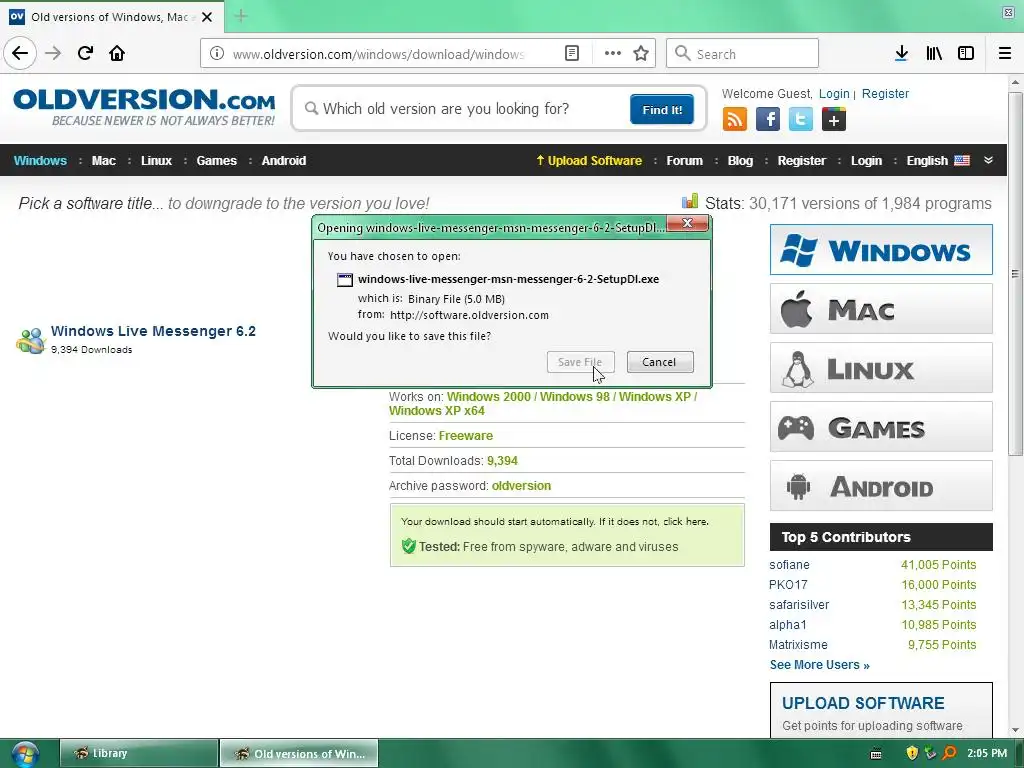The width and height of the screenshot is (1024, 768).
Task: Close the Old versions of Windows tab
Action: point(207,17)
